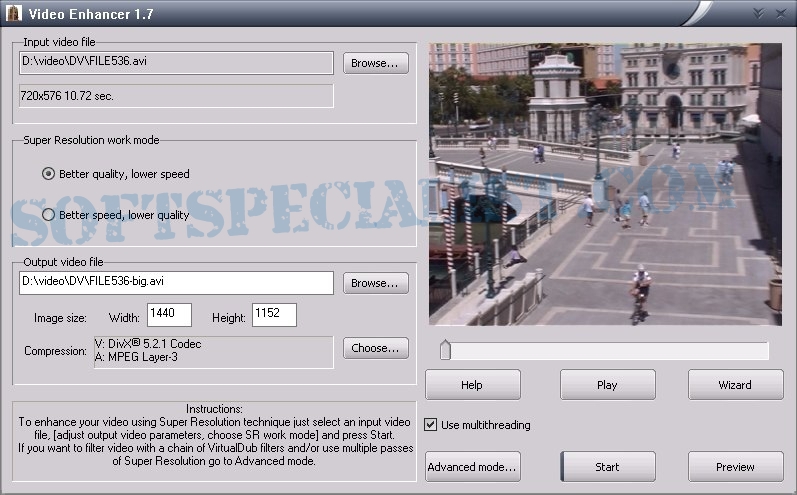Click the output file path field

(176, 283)
